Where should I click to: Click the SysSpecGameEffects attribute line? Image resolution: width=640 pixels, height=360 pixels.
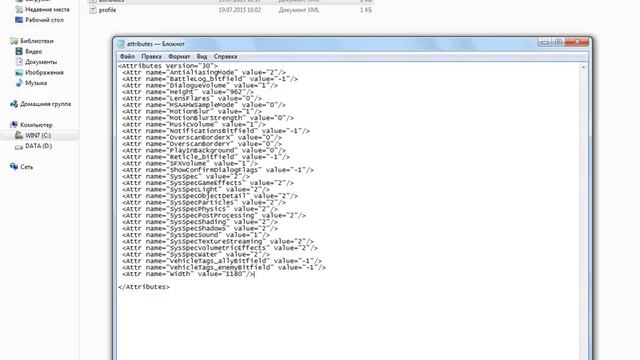coord(208,183)
